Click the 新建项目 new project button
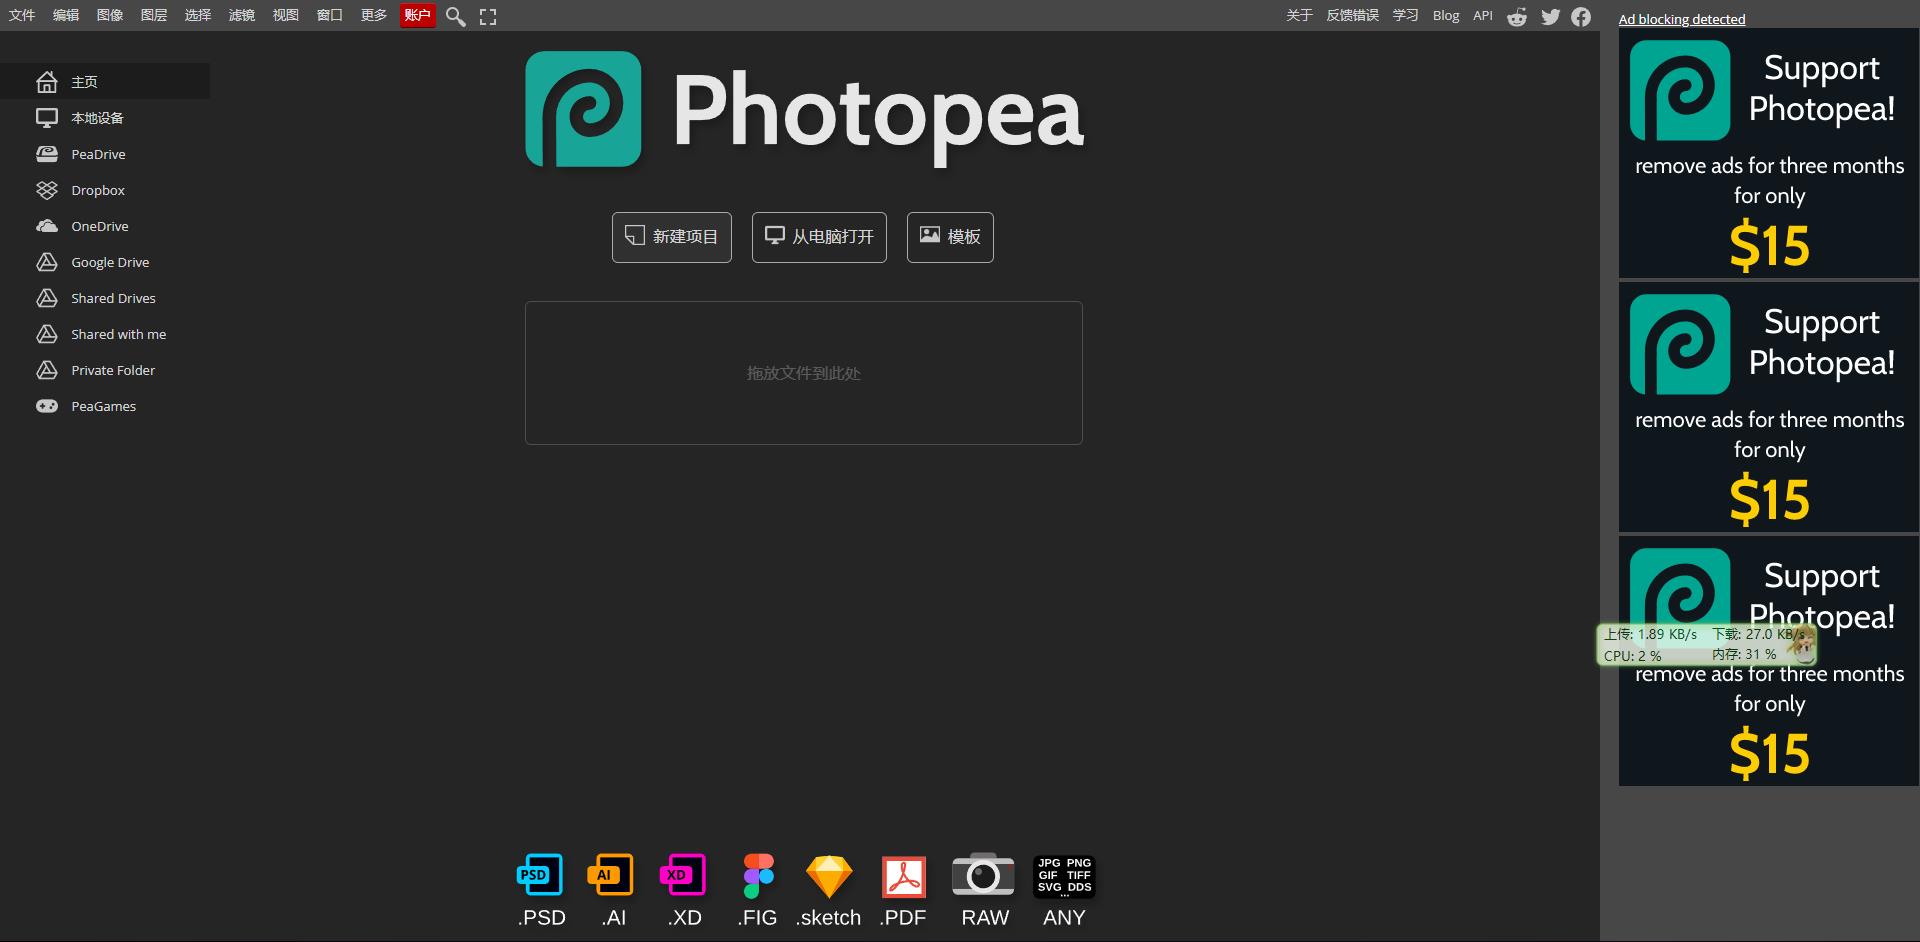Viewport: 1920px width, 942px height. pyautogui.click(x=672, y=237)
